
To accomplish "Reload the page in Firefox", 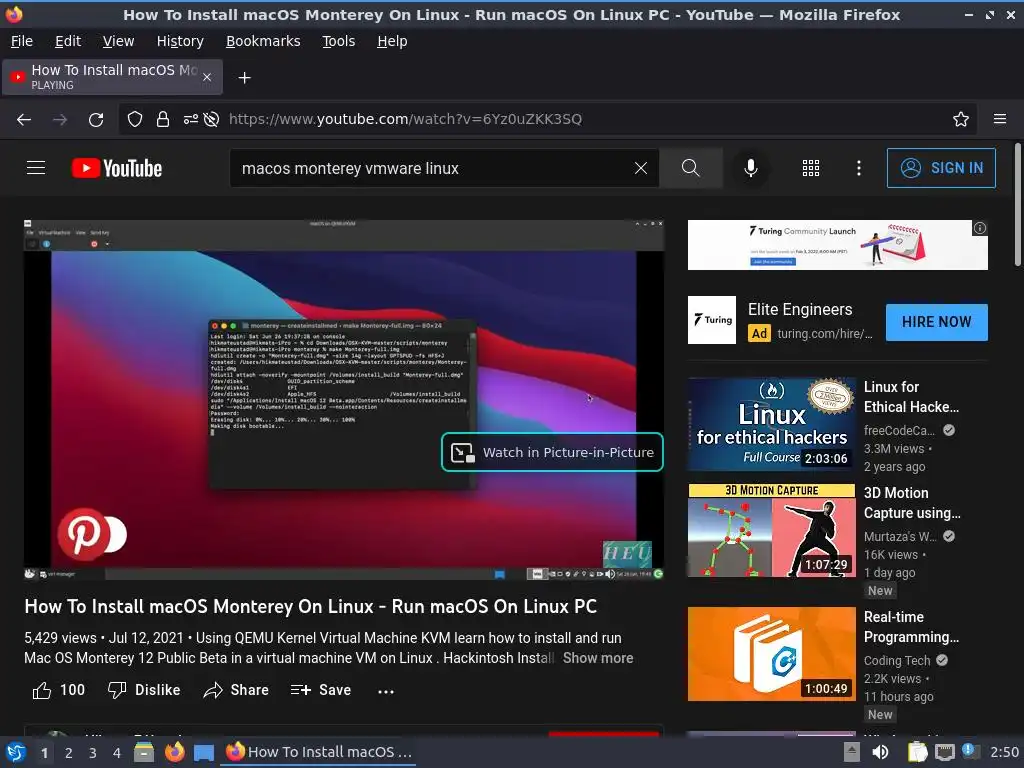I will click(96, 120).
